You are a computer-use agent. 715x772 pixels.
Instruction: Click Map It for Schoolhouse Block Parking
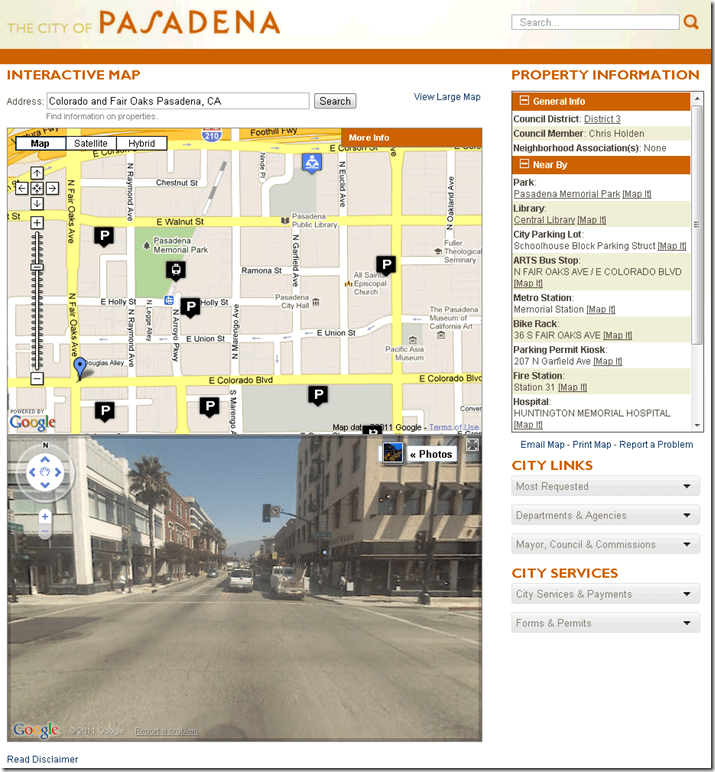[x=672, y=246]
